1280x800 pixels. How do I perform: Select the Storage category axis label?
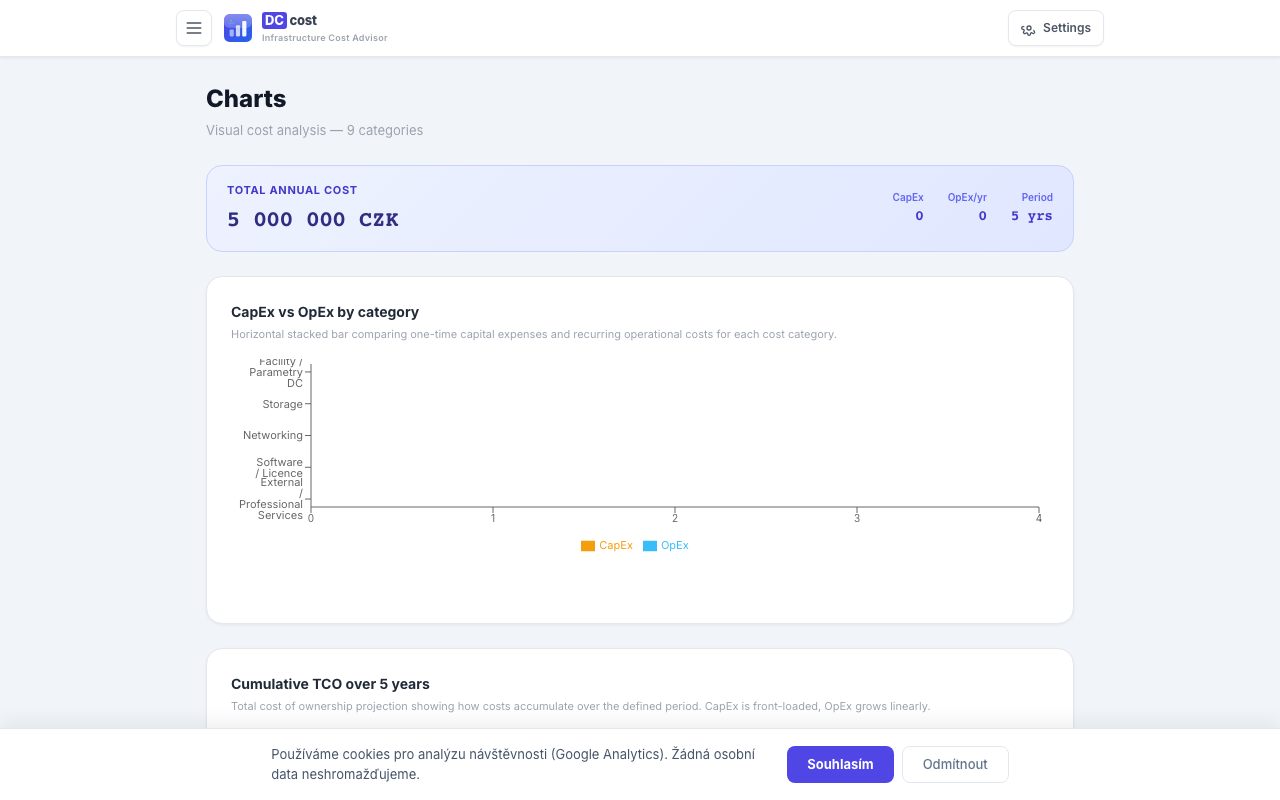(x=282, y=404)
